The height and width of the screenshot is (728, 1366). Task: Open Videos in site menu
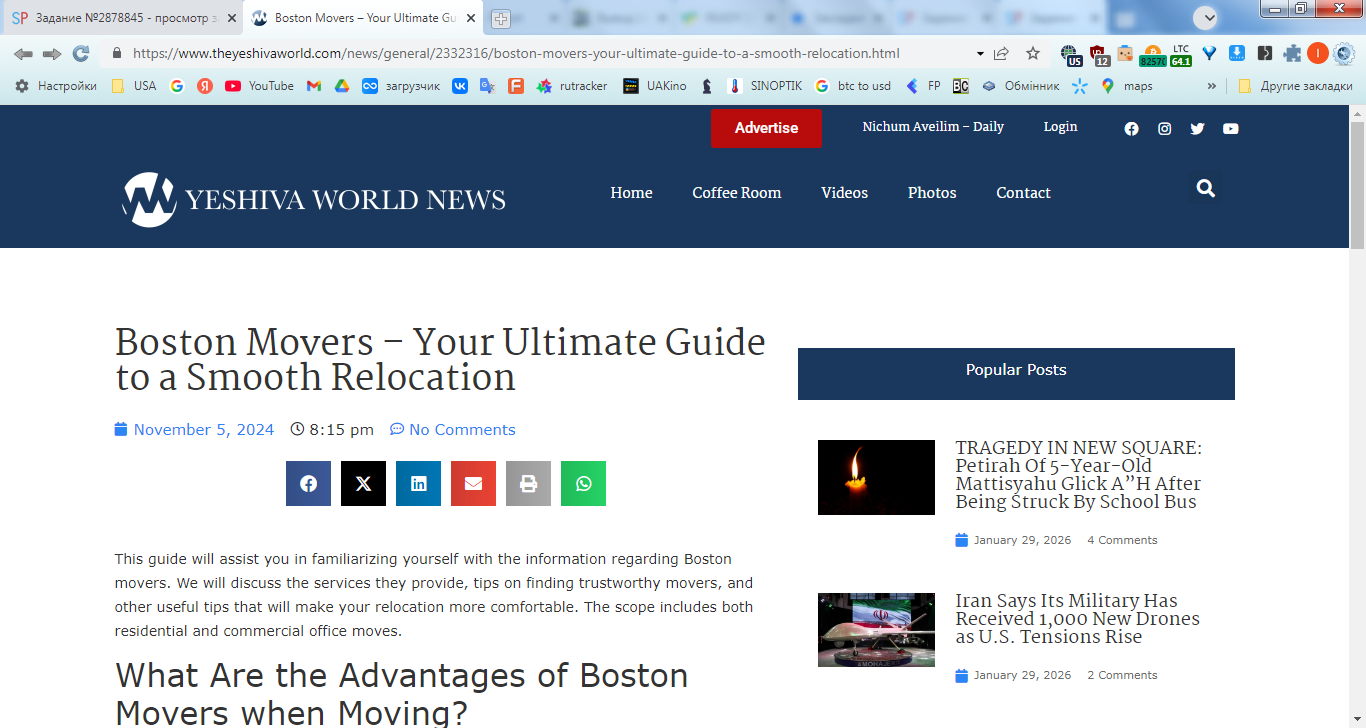845,193
